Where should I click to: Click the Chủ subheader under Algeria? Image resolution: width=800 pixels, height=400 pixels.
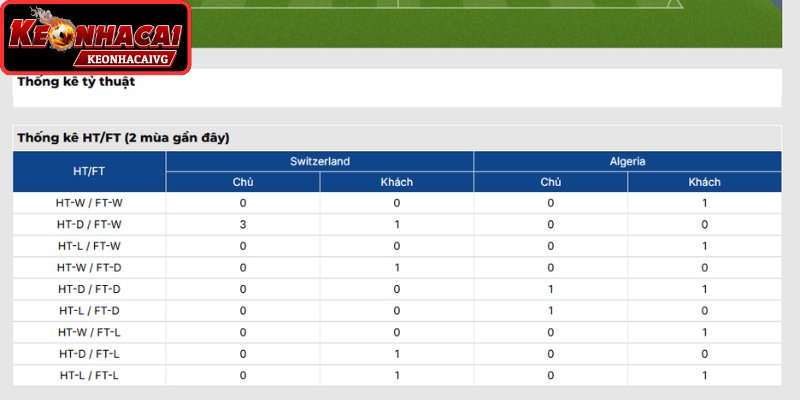551,182
